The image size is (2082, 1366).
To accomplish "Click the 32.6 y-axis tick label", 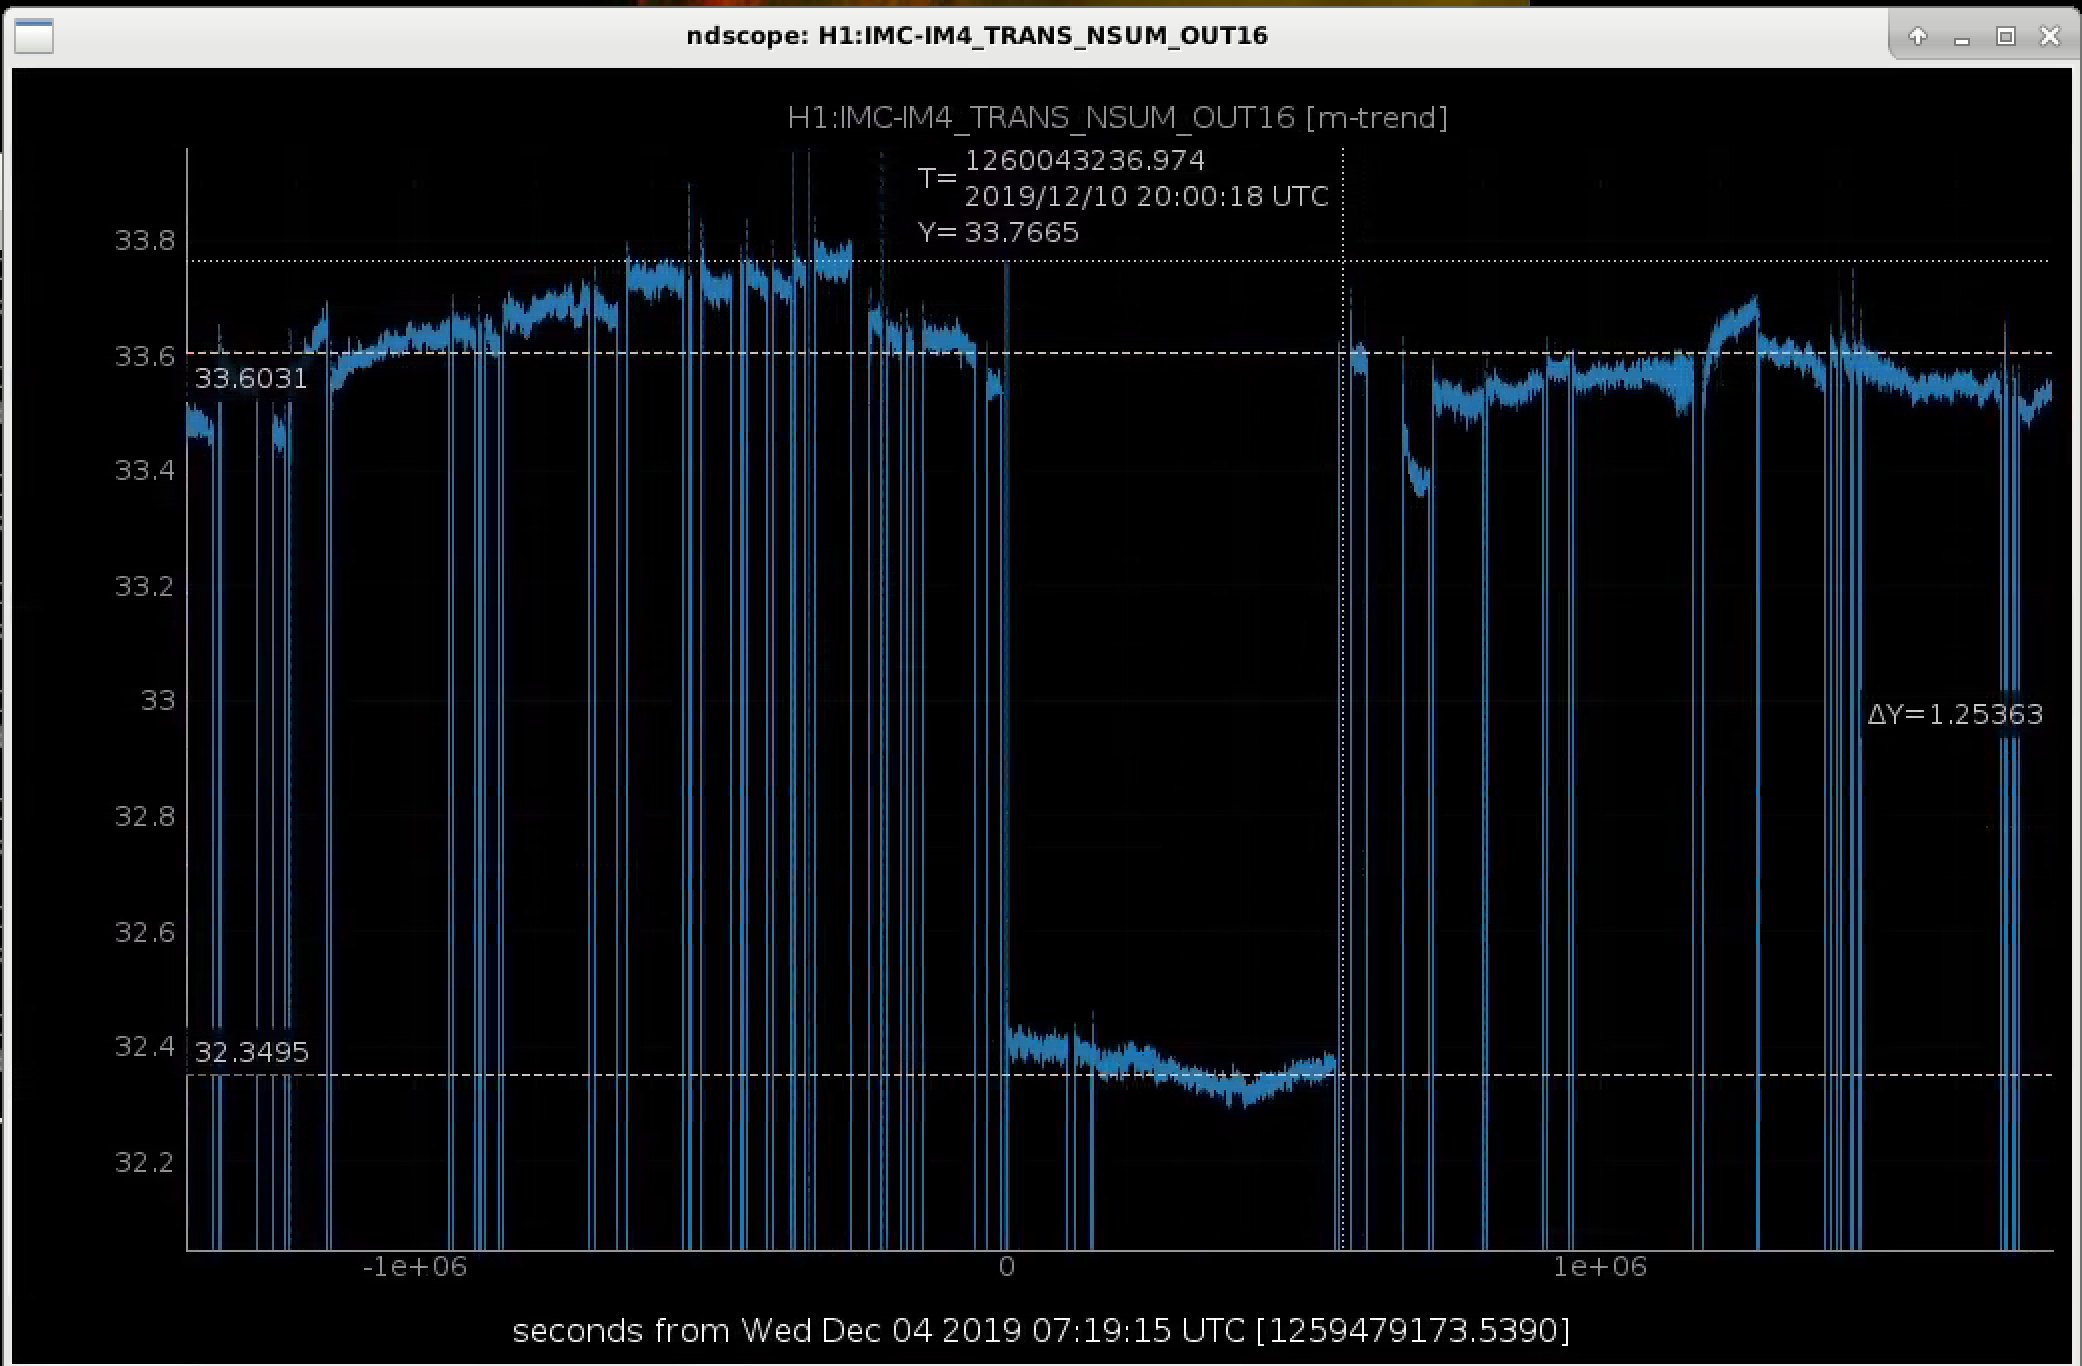I will coord(145,932).
